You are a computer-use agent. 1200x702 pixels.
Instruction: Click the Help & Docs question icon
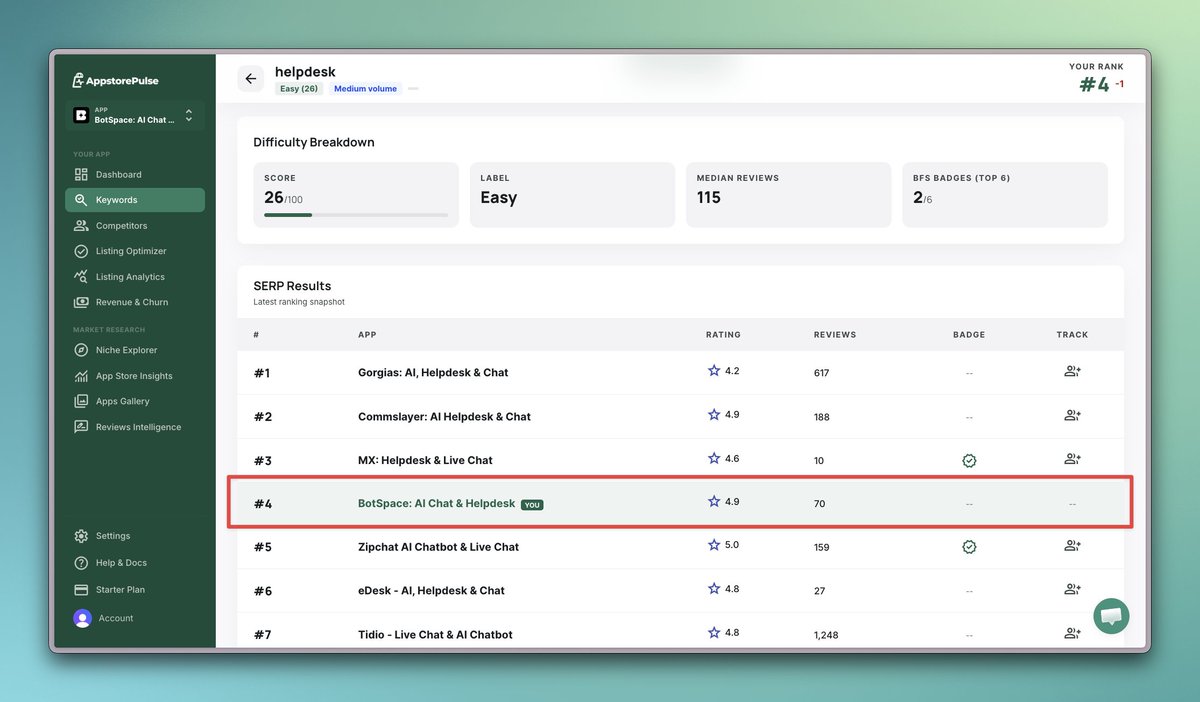(x=82, y=563)
